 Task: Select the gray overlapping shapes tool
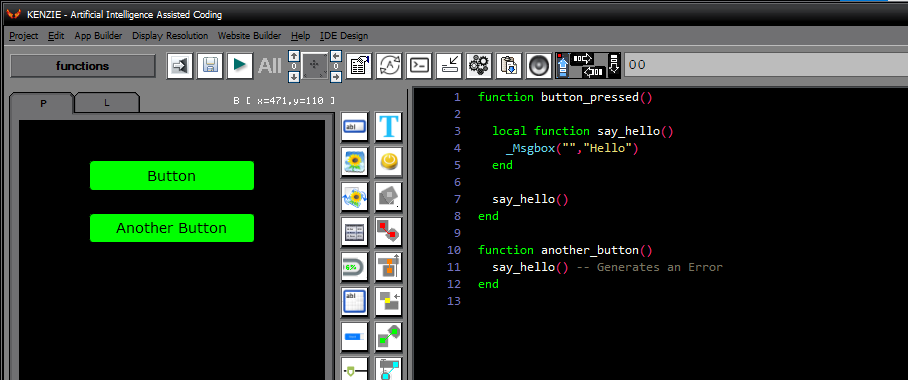click(x=389, y=197)
